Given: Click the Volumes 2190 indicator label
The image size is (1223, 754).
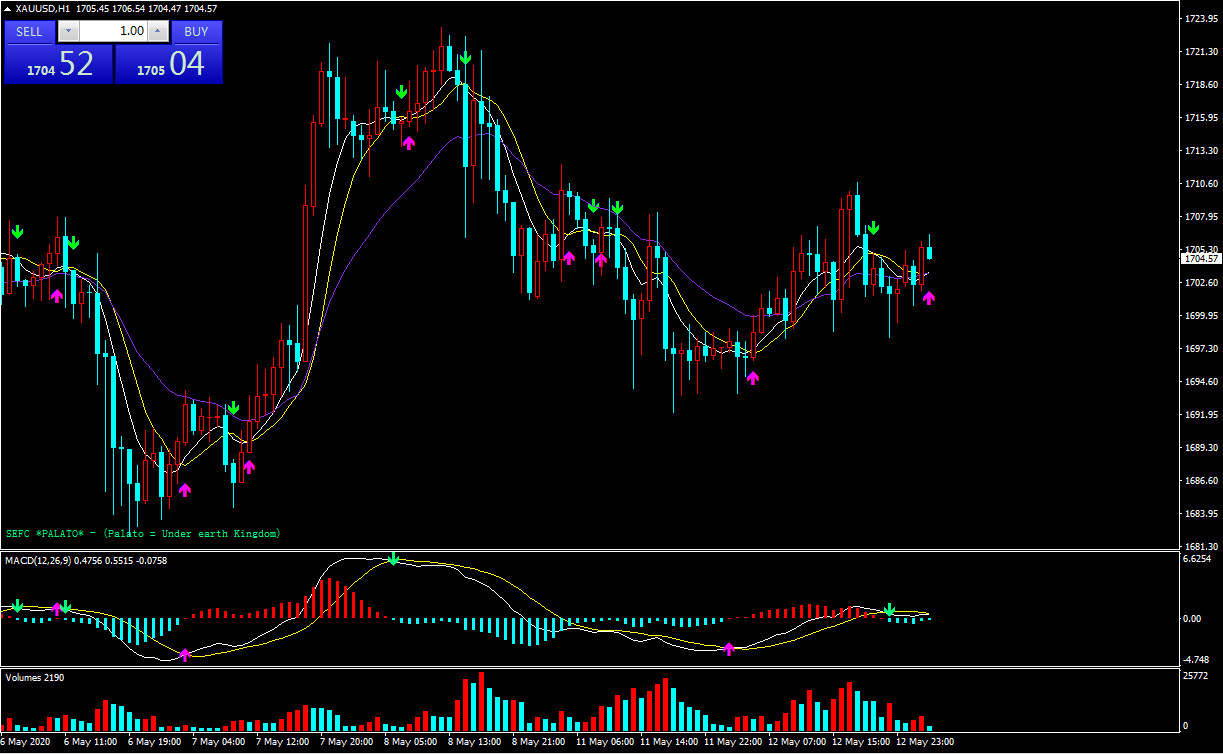Looking at the screenshot, I should 33,678.
